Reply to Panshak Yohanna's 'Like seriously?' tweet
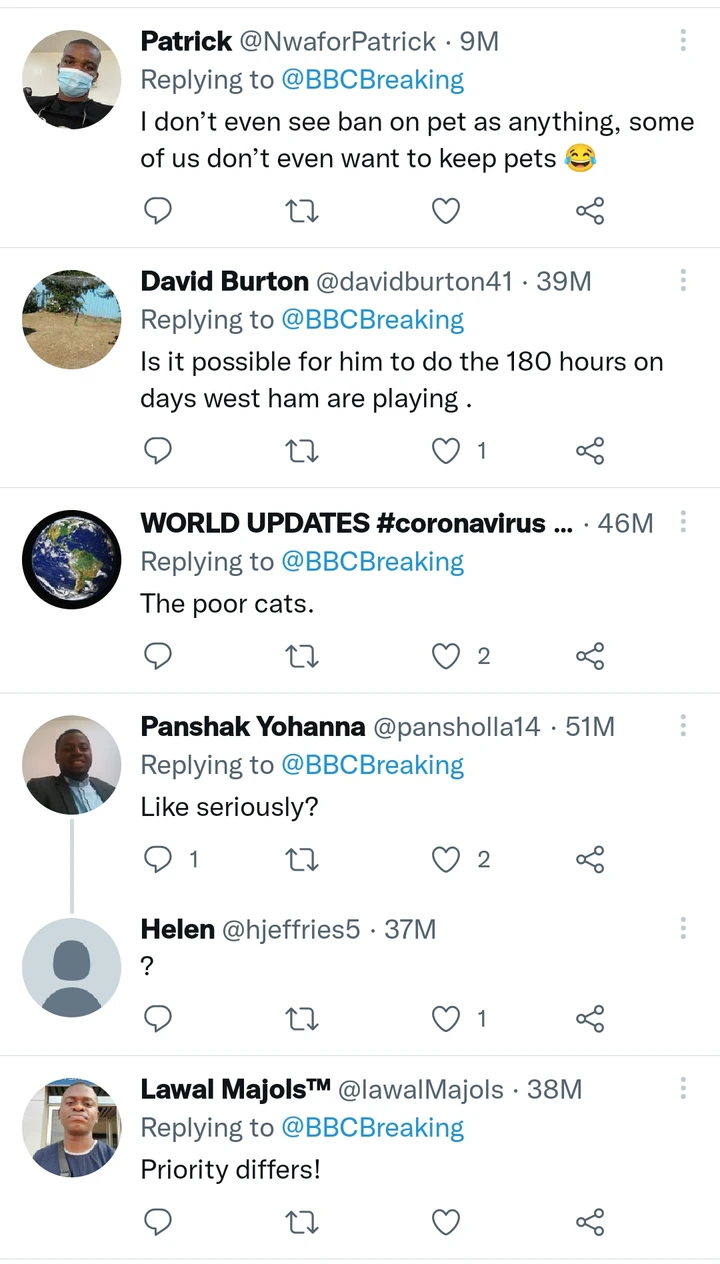720x1264 pixels. click(x=158, y=859)
